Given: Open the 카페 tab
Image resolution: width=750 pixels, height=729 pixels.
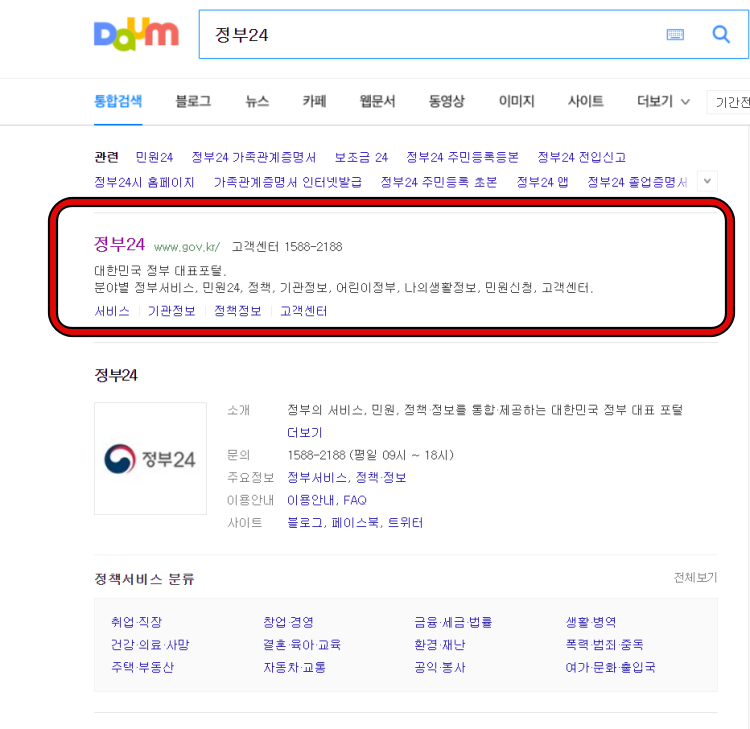Looking at the screenshot, I should coord(314,101).
